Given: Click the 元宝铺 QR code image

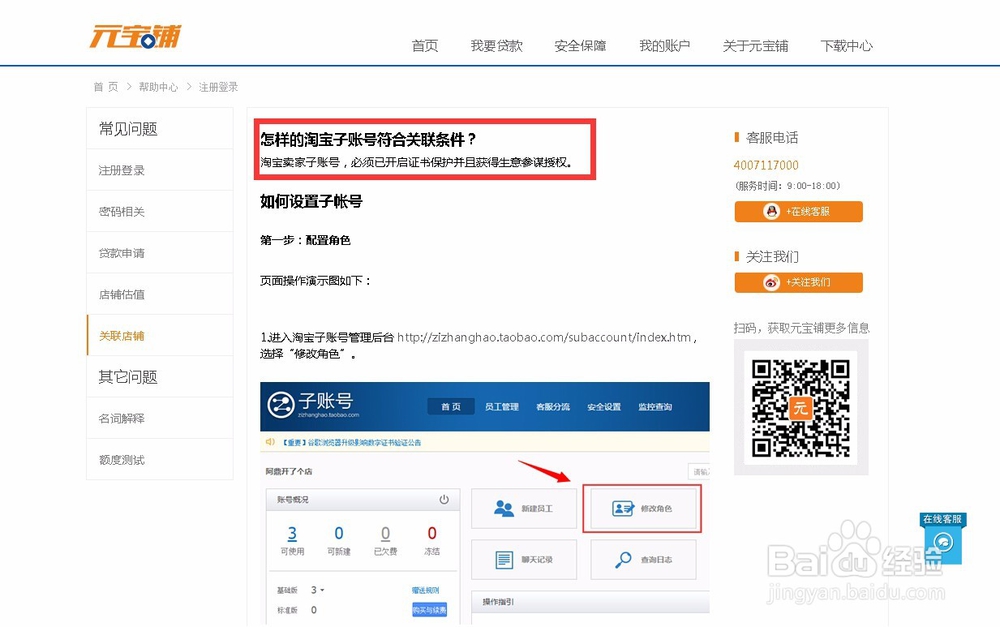Looking at the screenshot, I should click(x=801, y=408).
